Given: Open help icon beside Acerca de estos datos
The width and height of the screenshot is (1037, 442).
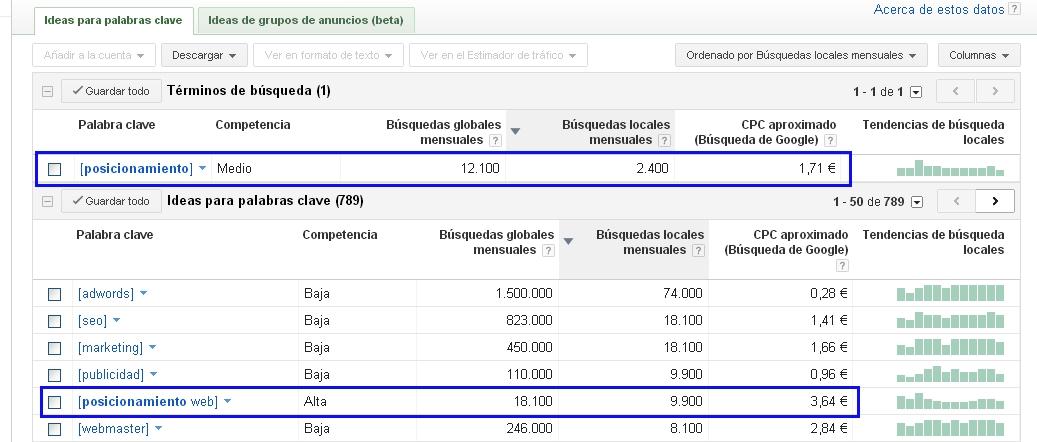Looking at the screenshot, I should [1014, 10].
